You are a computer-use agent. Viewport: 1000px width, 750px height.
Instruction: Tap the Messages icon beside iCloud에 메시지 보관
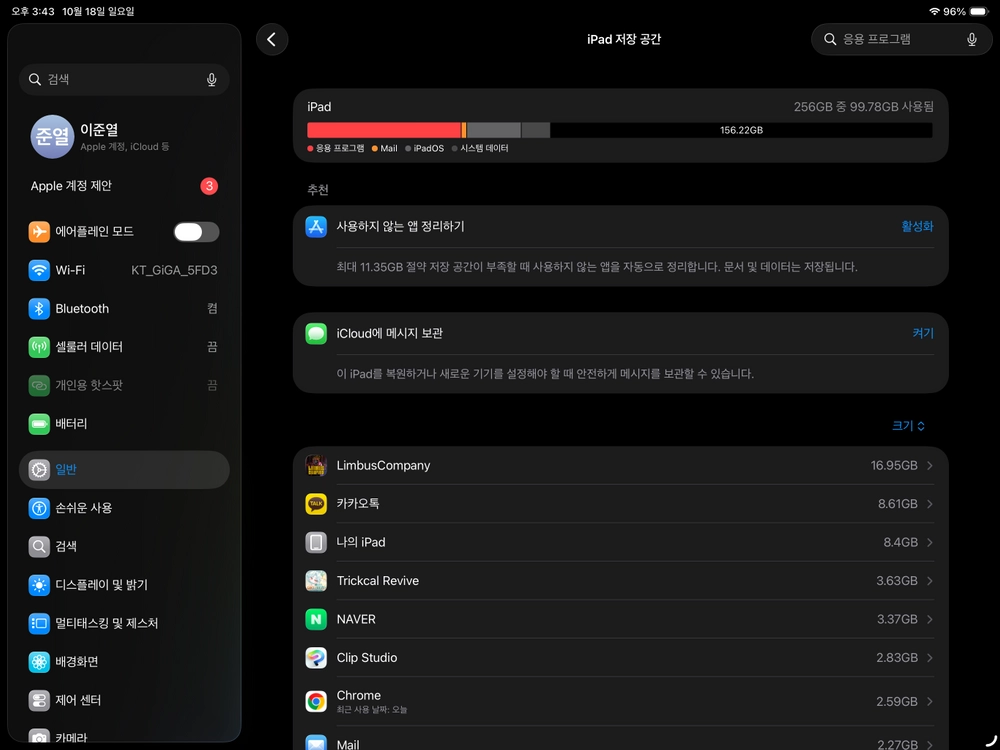coord(316,334)
